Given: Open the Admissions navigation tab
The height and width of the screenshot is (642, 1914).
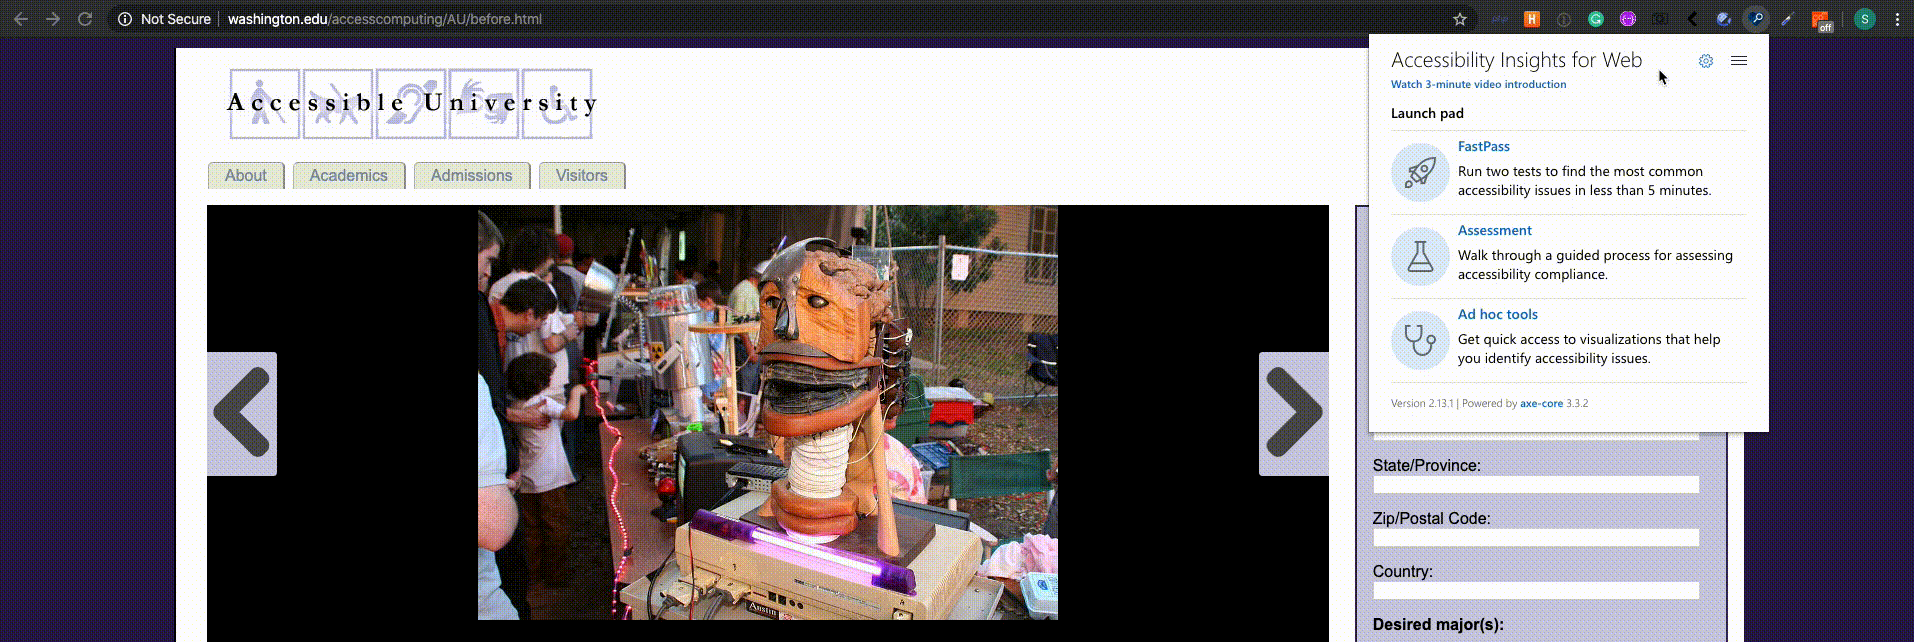Looking at the screenshot, I should [x=471, y=175].
